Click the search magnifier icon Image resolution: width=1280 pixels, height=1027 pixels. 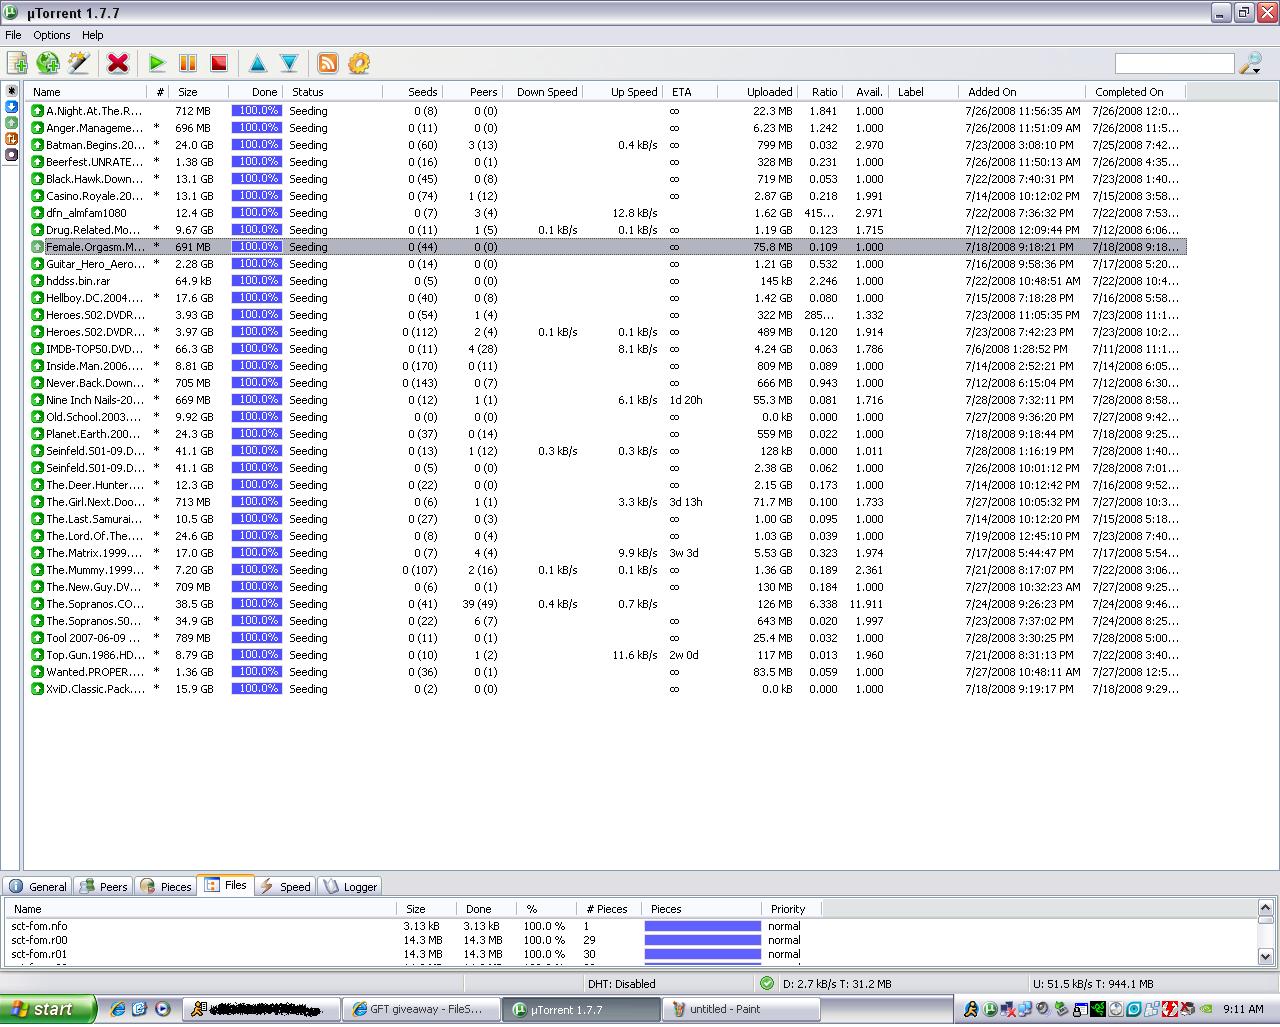[x=1250, y=64]
